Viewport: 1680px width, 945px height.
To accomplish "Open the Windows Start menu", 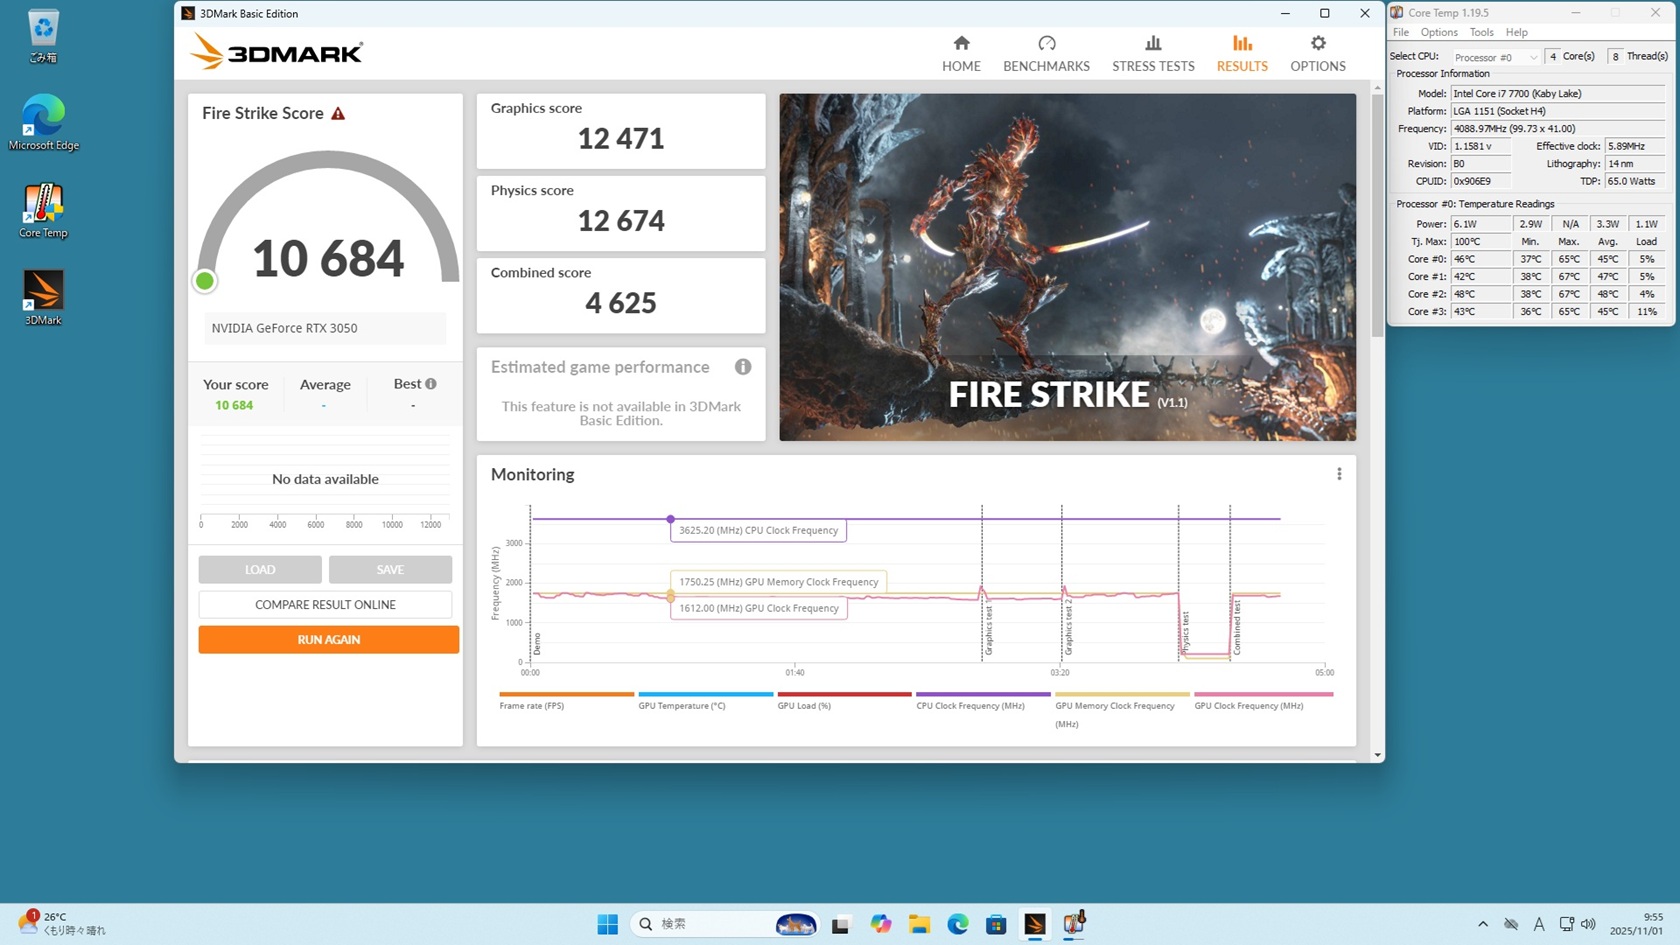I will 607,924.
